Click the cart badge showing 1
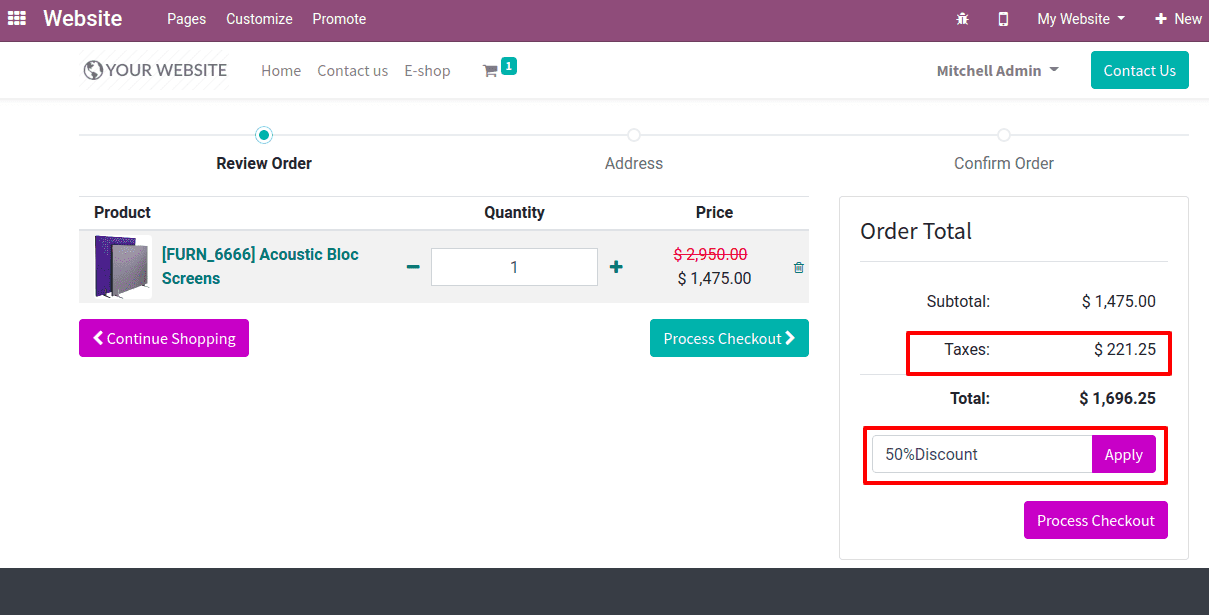1209x615 pixels. 509,66
